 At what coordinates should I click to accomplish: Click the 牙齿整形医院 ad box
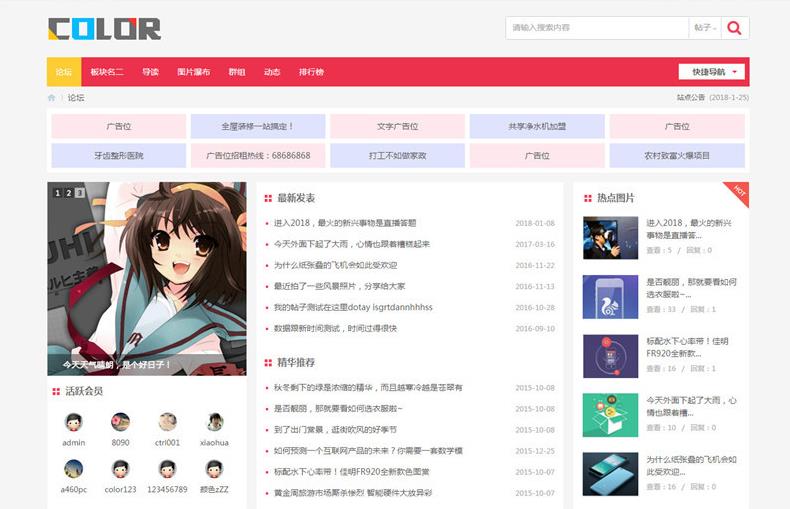click(x=119, y=156)
